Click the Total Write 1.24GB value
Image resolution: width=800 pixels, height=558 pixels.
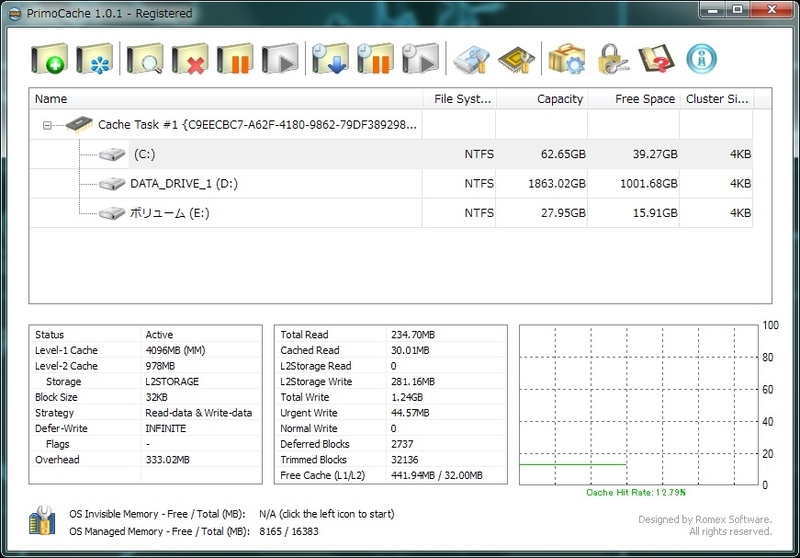pyautogui.click(x=407, y=397)
